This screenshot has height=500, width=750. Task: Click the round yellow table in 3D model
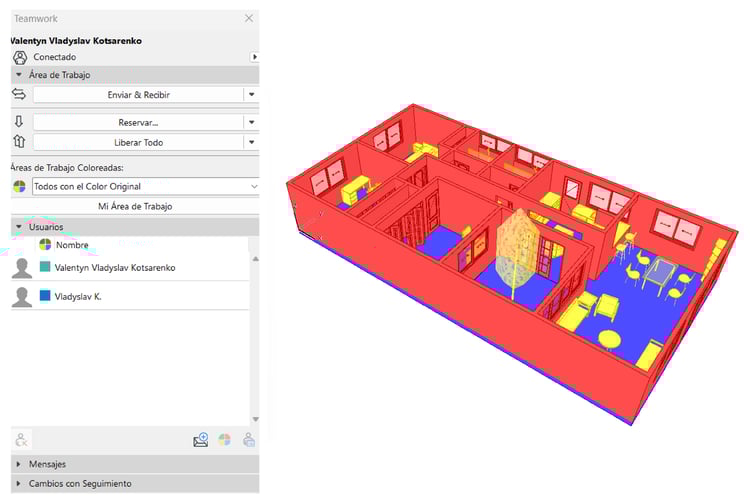click(610, 340)
